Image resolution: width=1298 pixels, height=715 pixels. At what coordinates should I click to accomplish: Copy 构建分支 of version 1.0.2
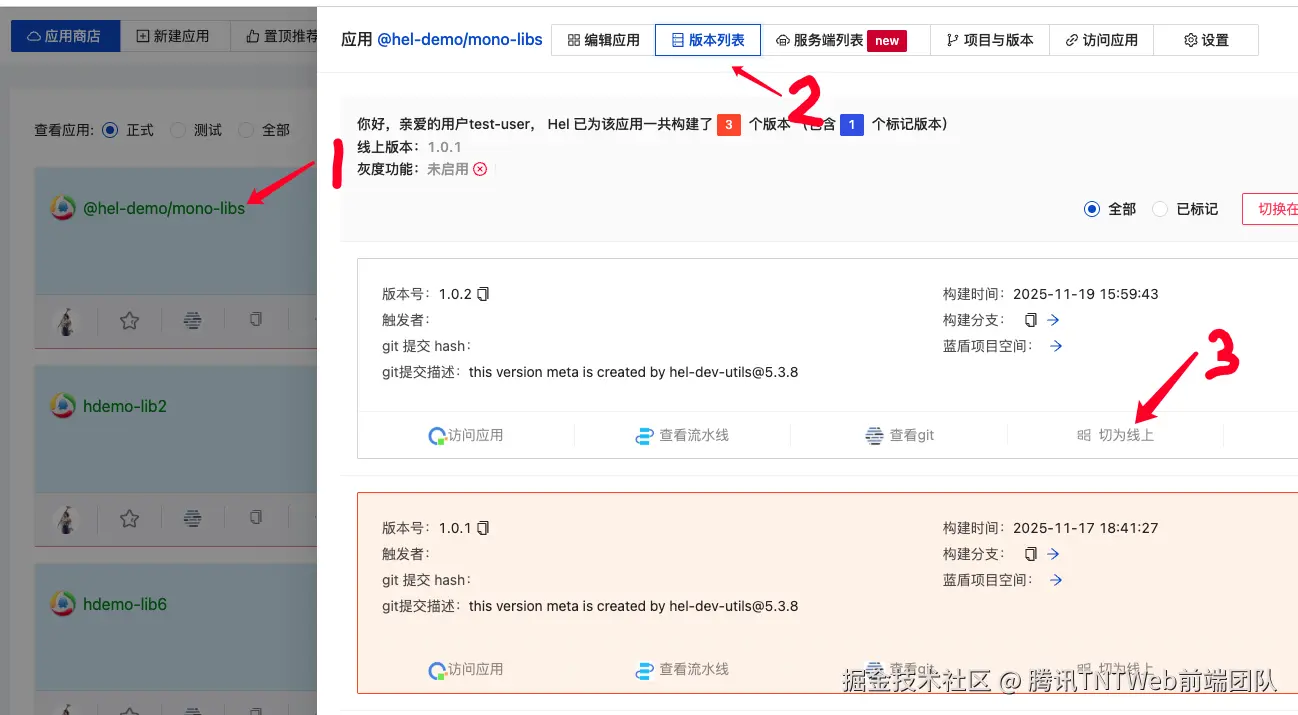(x=1031, y=320)
